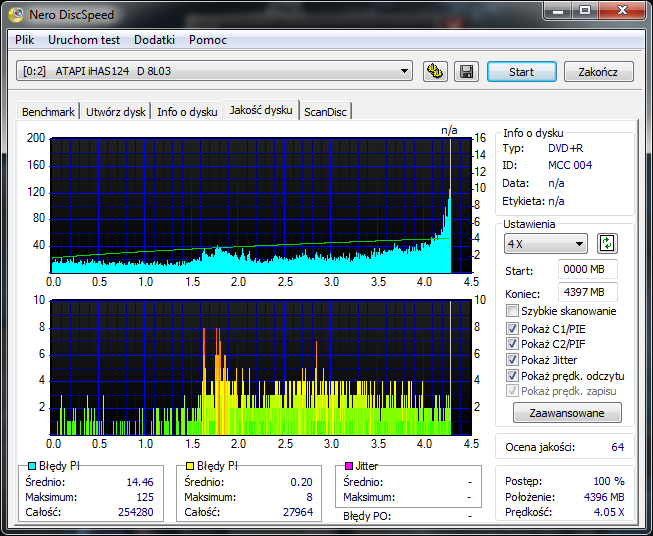Image resolution: width=653 pixels, height=536 pixels.
Task: Click the floppy disk save icon
Action: (466, 72)
